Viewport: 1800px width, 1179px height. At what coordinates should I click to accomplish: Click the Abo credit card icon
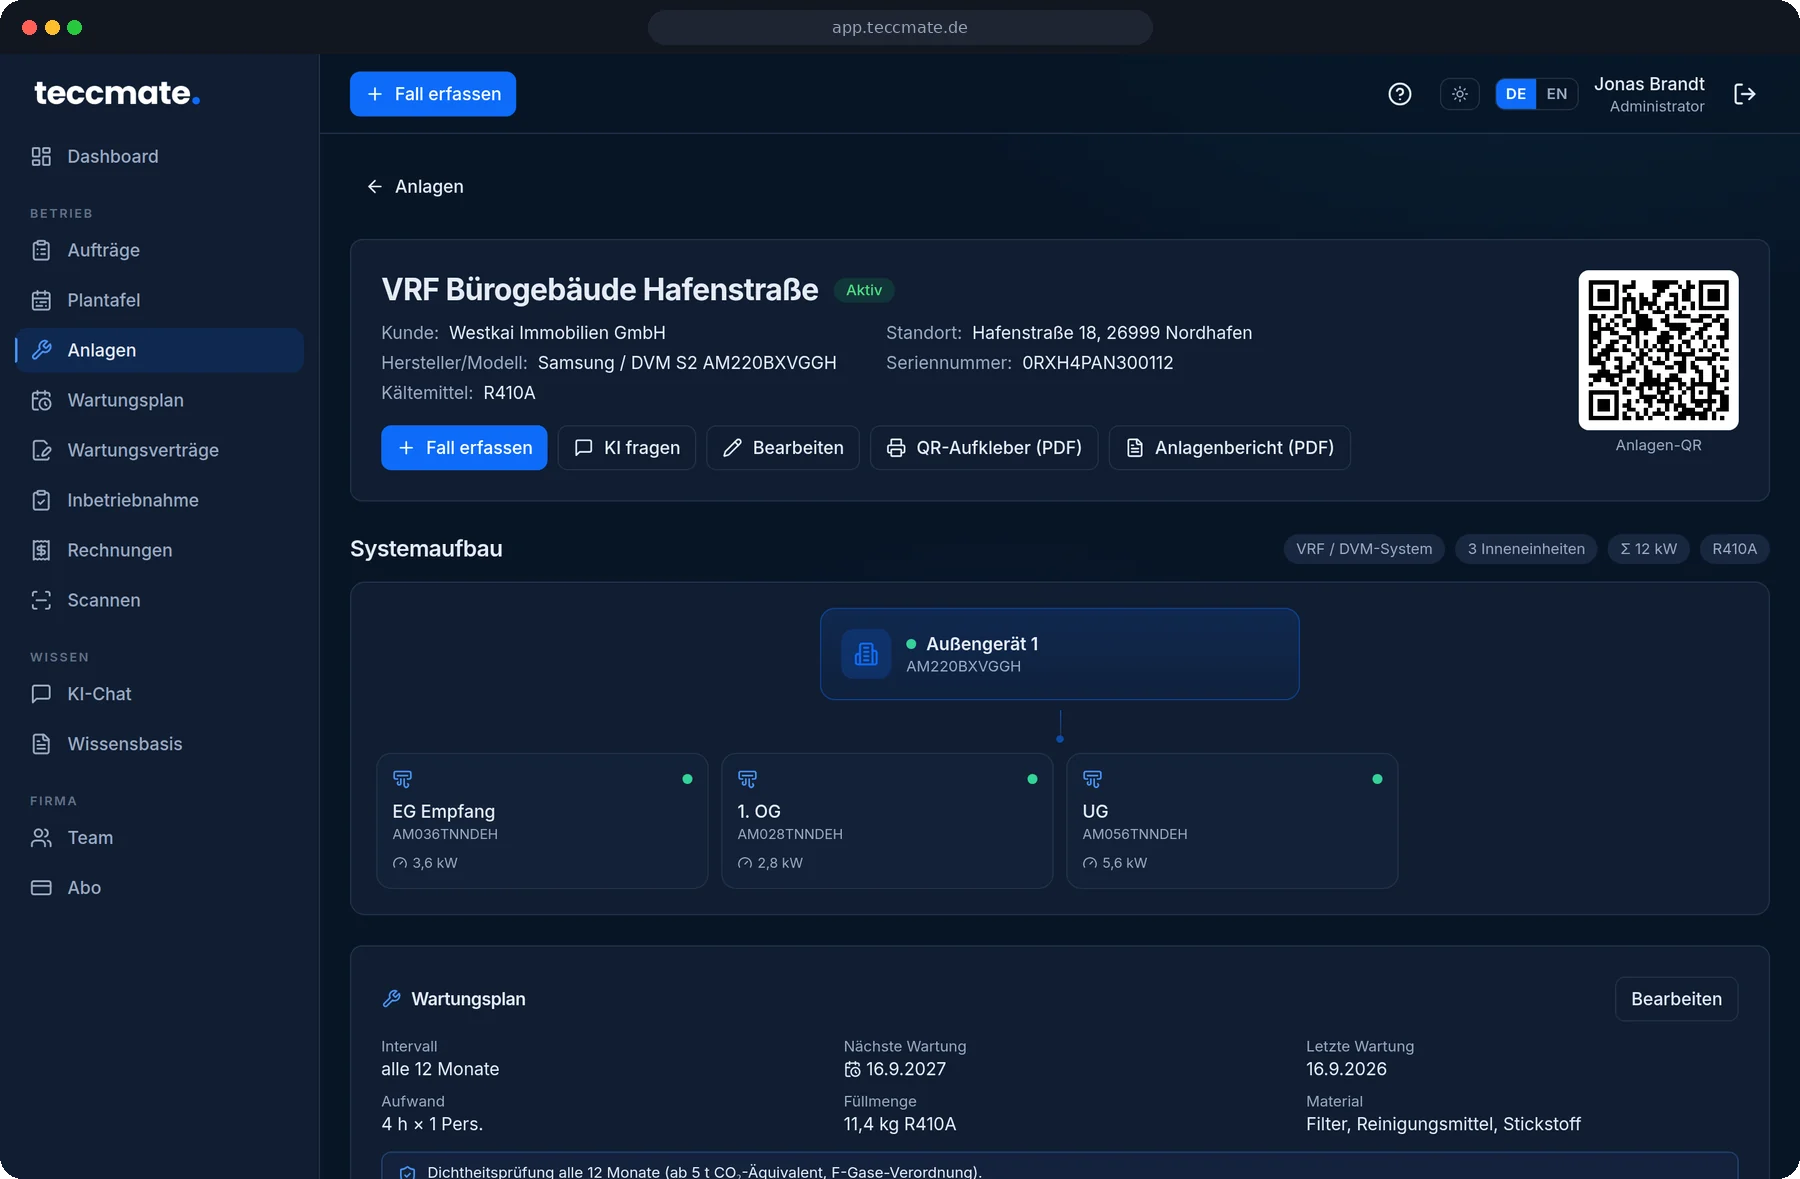click(41, 888)
